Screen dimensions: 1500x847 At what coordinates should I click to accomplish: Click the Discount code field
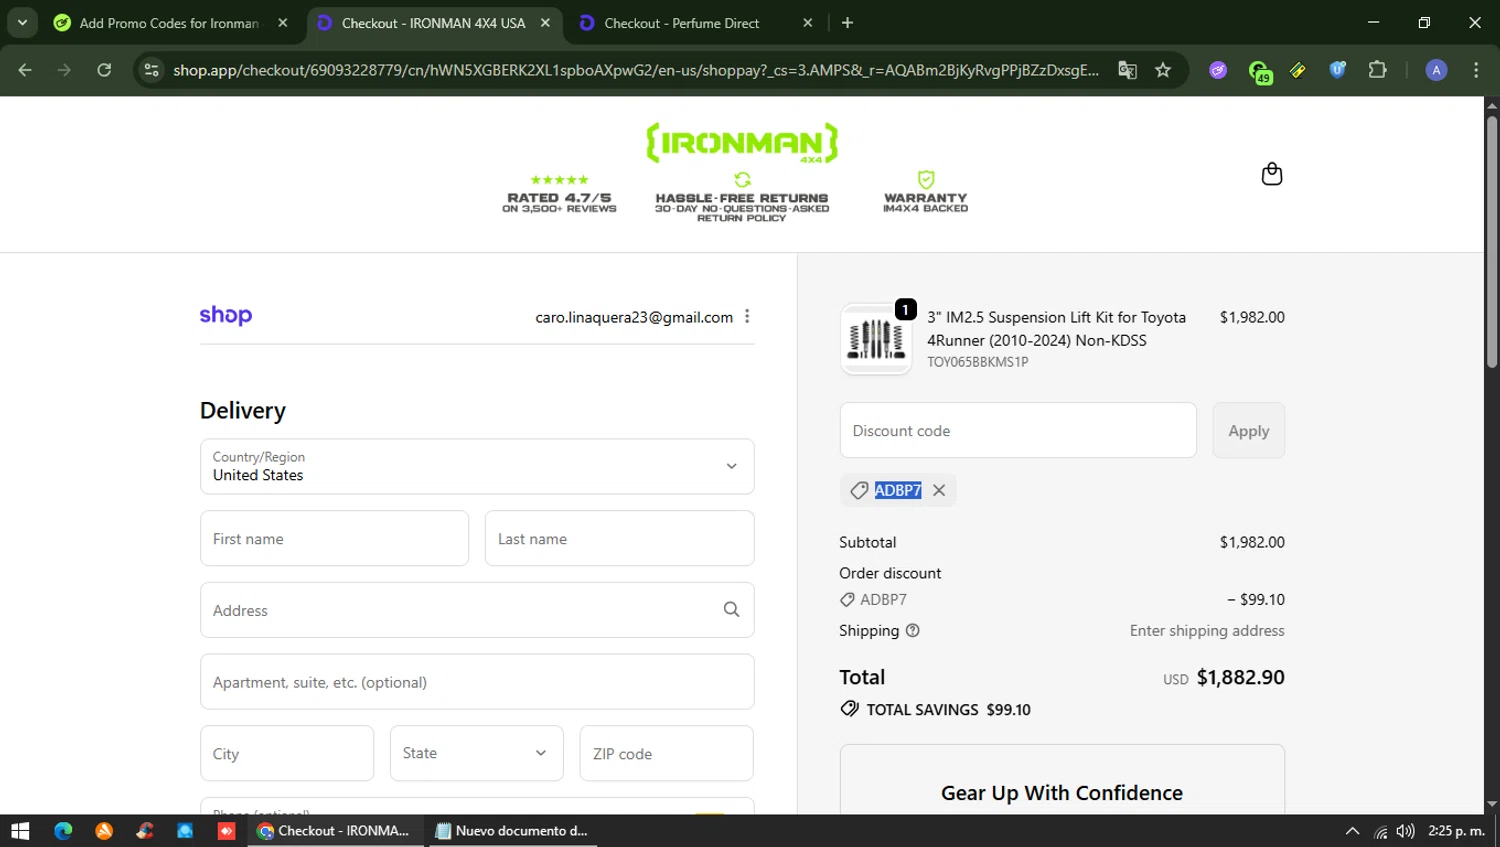click(x=1018, y=430)
